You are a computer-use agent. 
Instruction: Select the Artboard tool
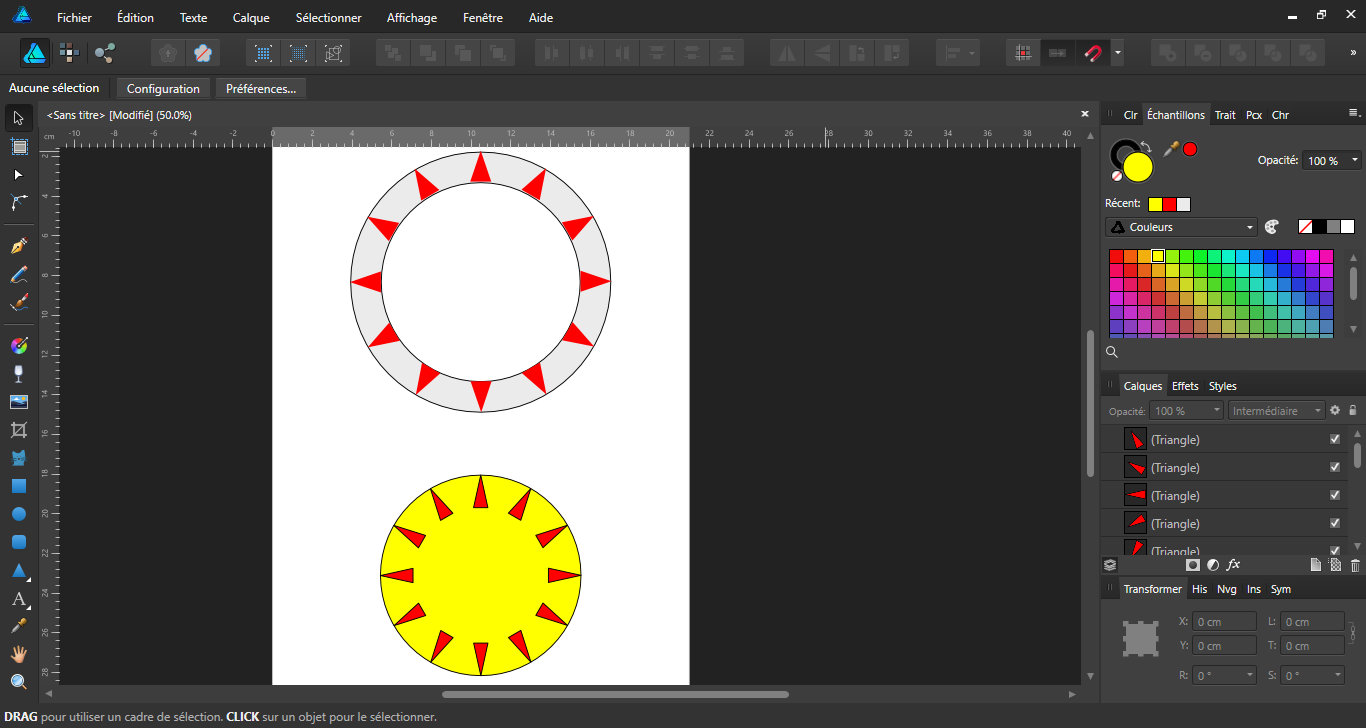click(x=18, y=146)
